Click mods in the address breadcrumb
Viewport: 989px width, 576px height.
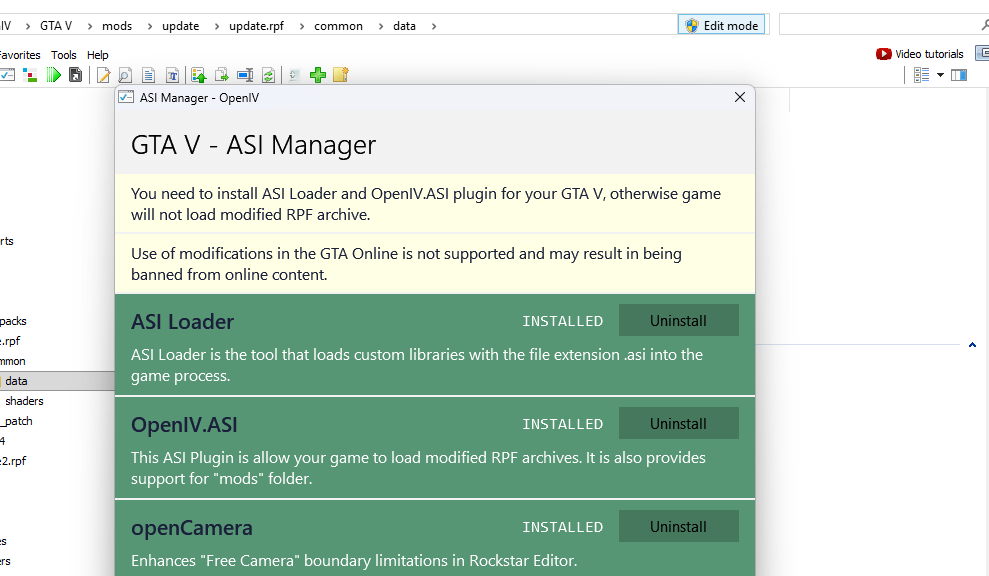(117, 26)
